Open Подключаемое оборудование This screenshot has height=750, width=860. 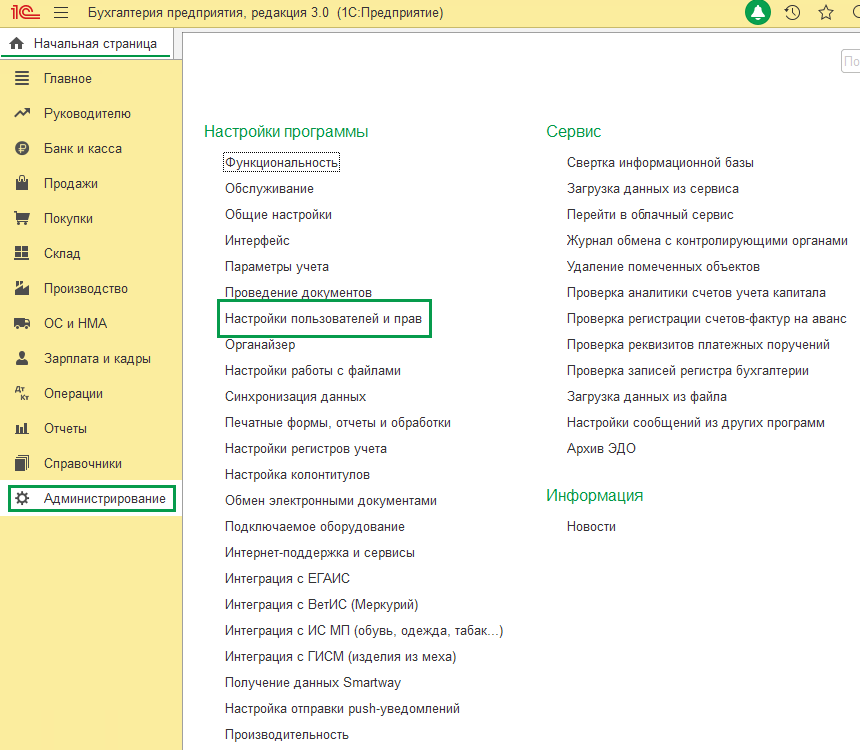click(315, 527)
